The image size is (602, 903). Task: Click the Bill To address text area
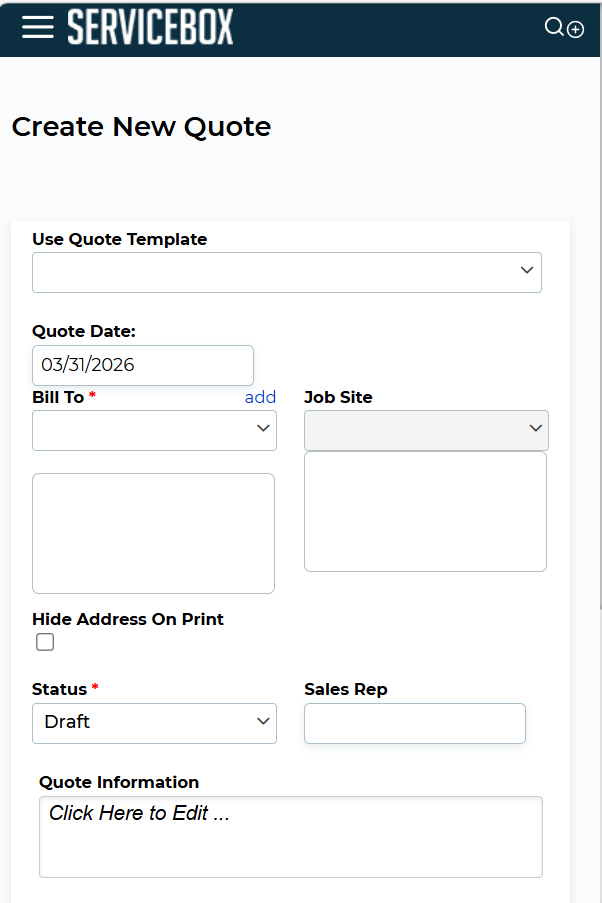(x=153, y=533)
